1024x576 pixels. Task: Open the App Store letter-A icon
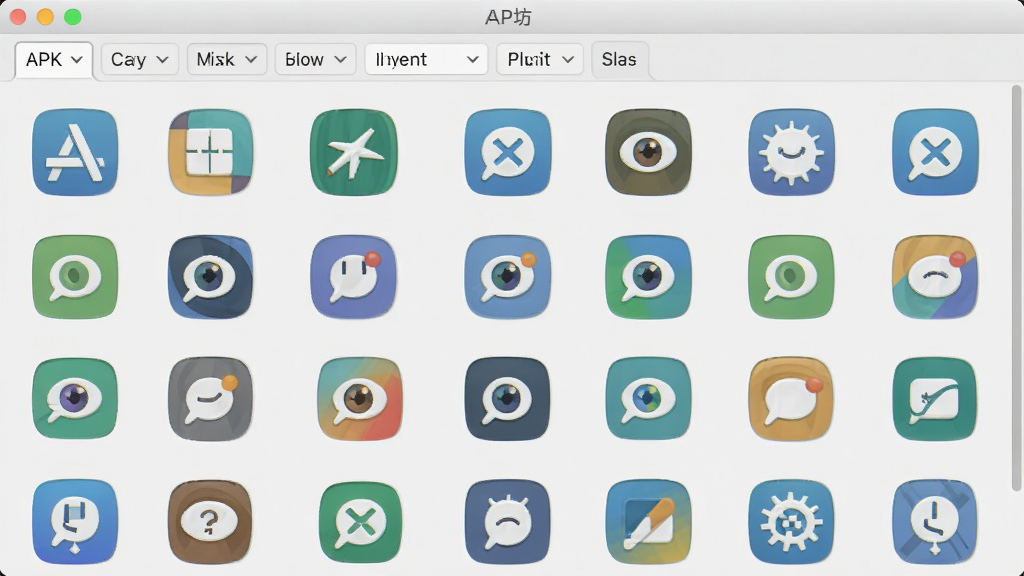[x=75, y=152]
